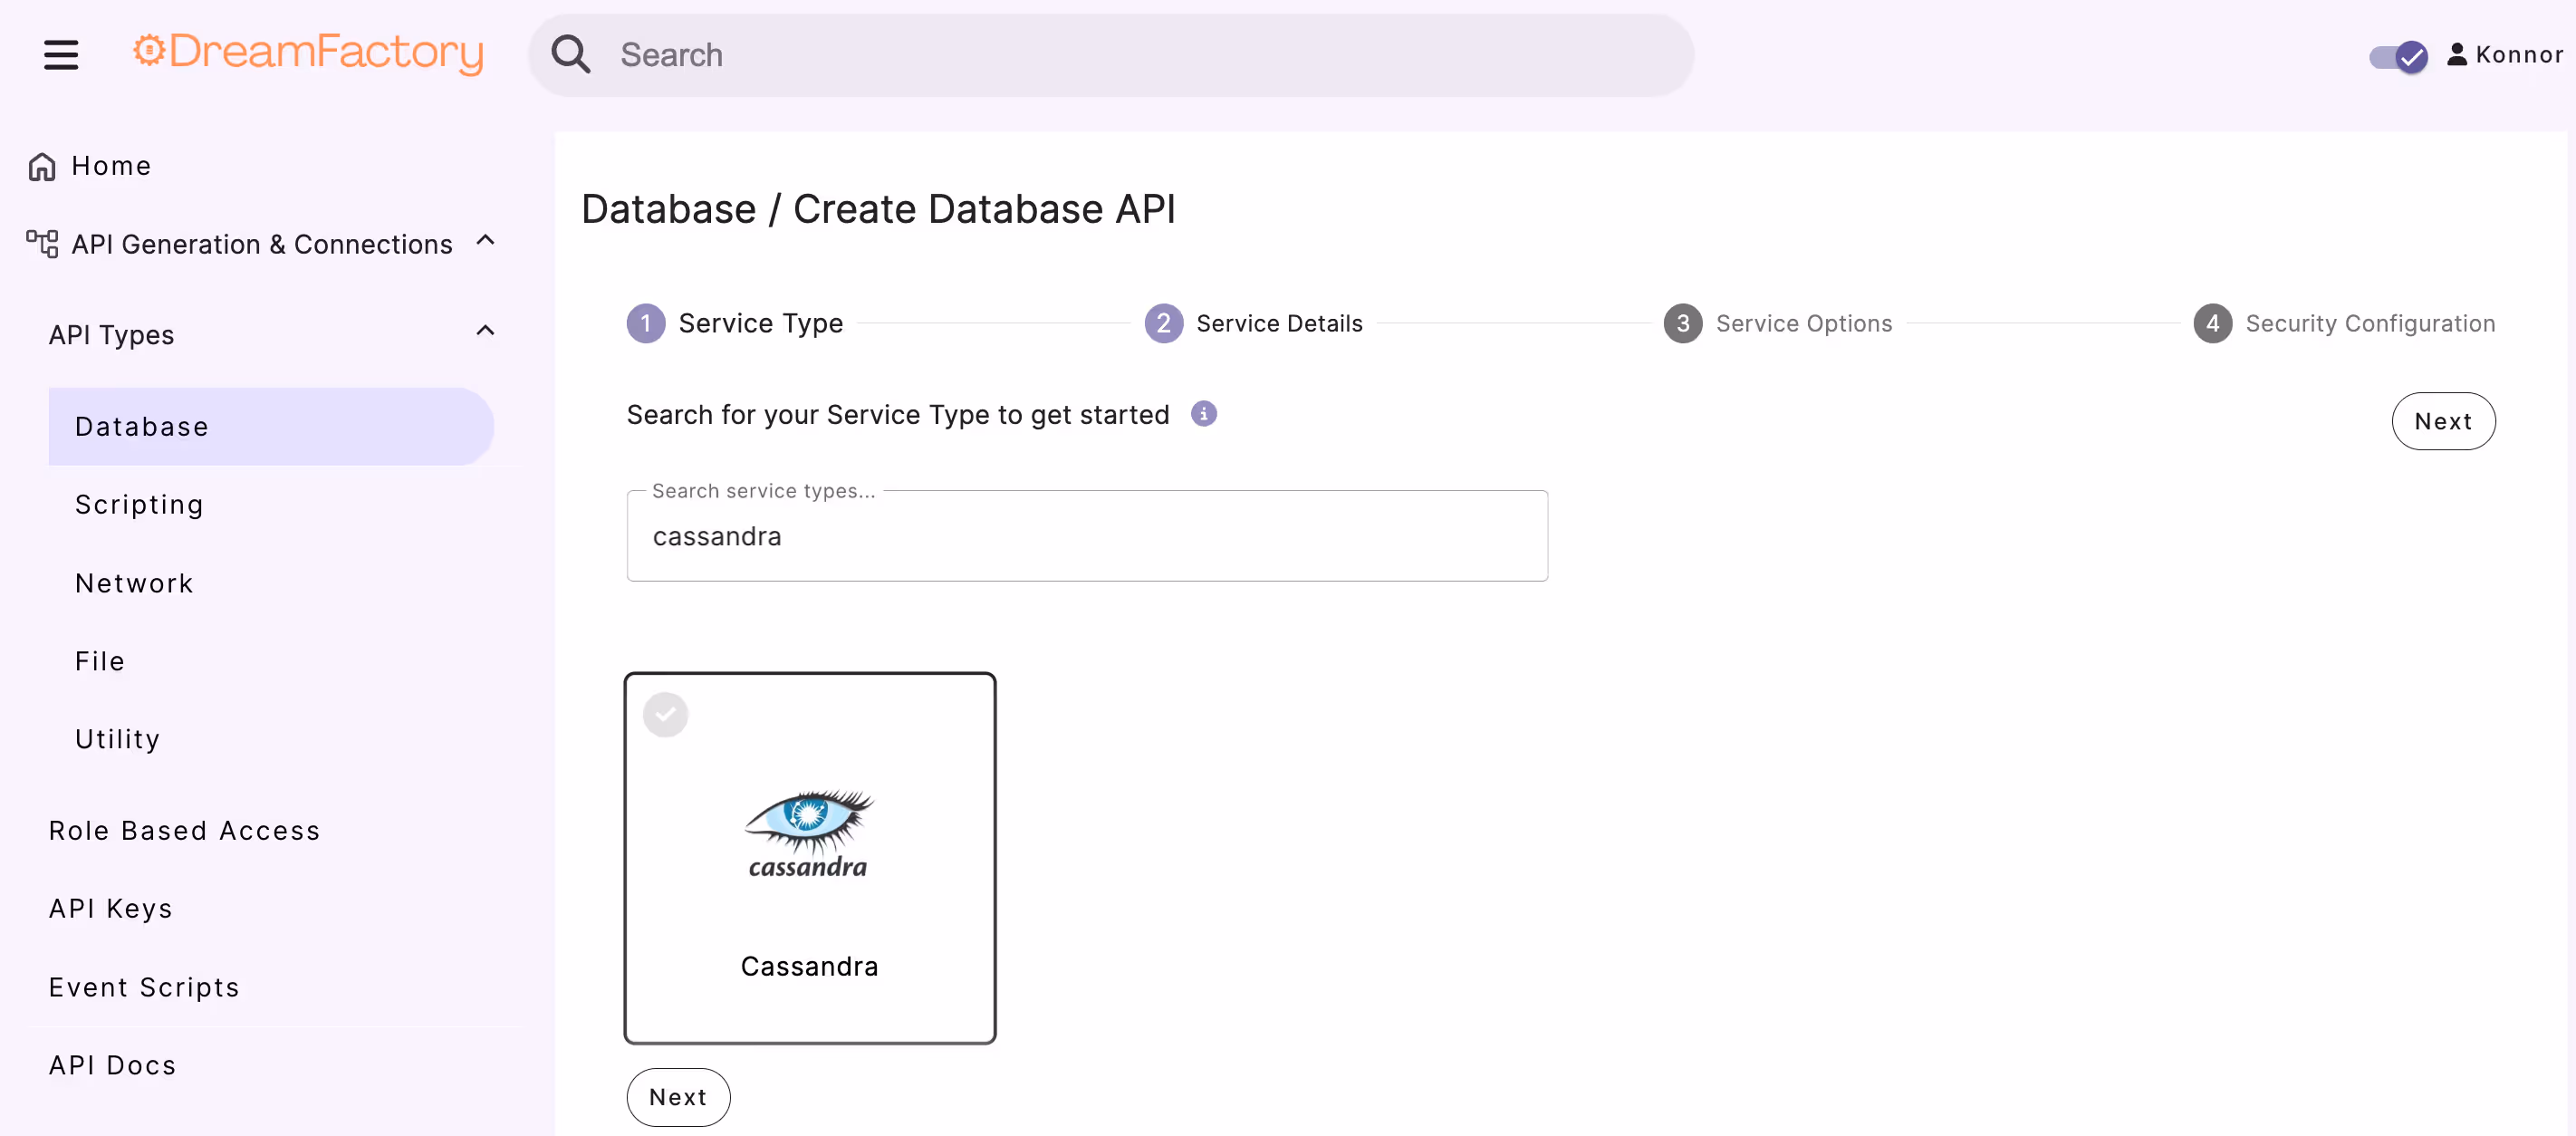Click the Cassandra eye logo
2576x1136 pixels.
tap(809, 834)
